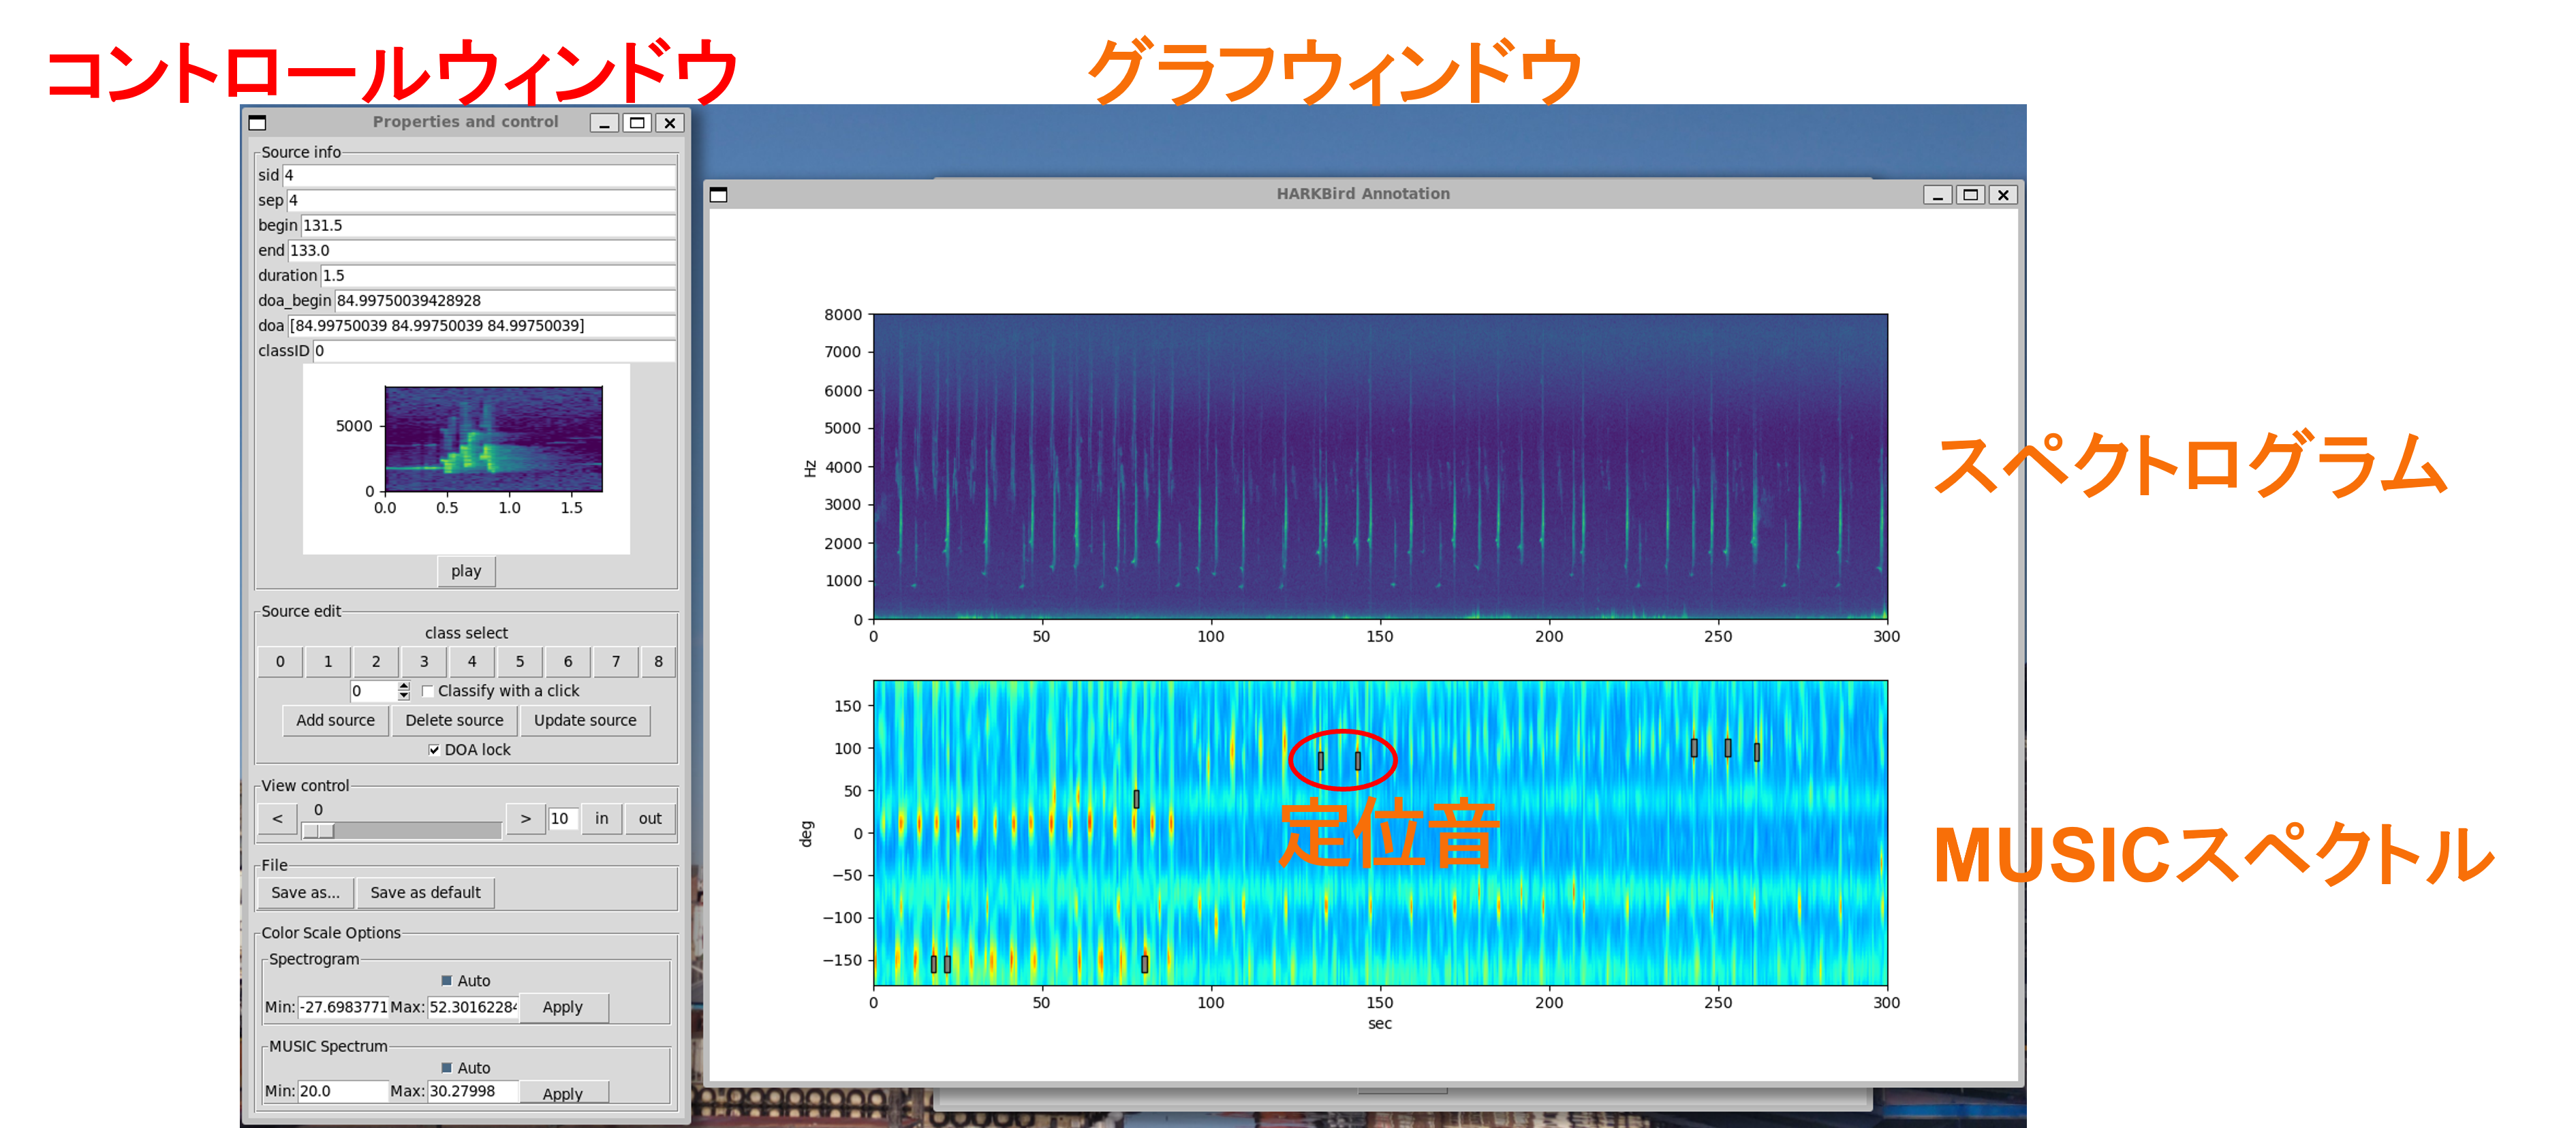The height and width of the screenshot is (1128, 2576).
Task: Click the source spectrogram thumbnail
Action: click(494, 439)
